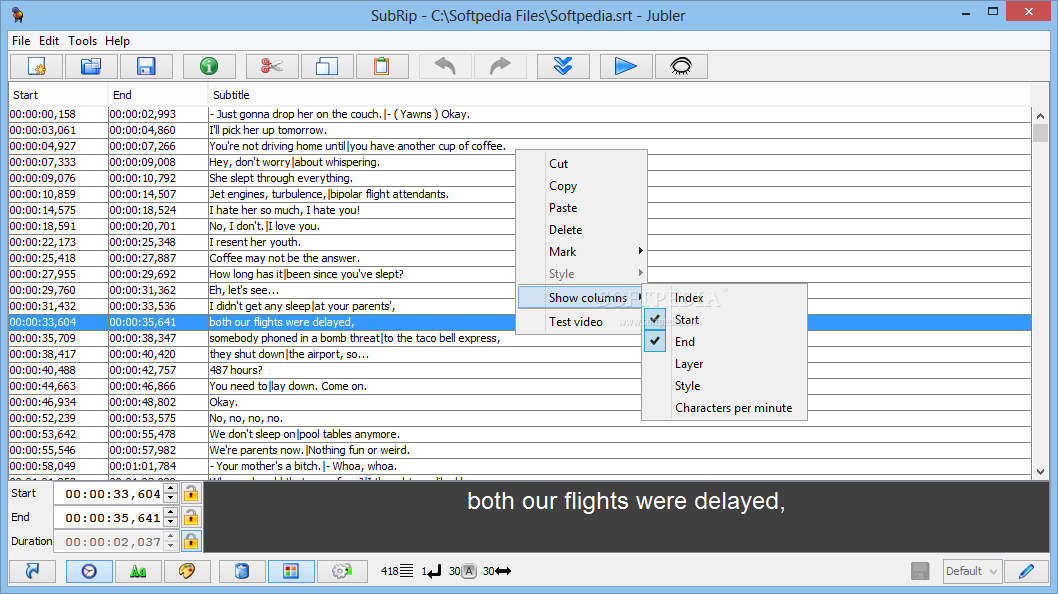
Task: Undo the last action
Action: pos(445,66)
